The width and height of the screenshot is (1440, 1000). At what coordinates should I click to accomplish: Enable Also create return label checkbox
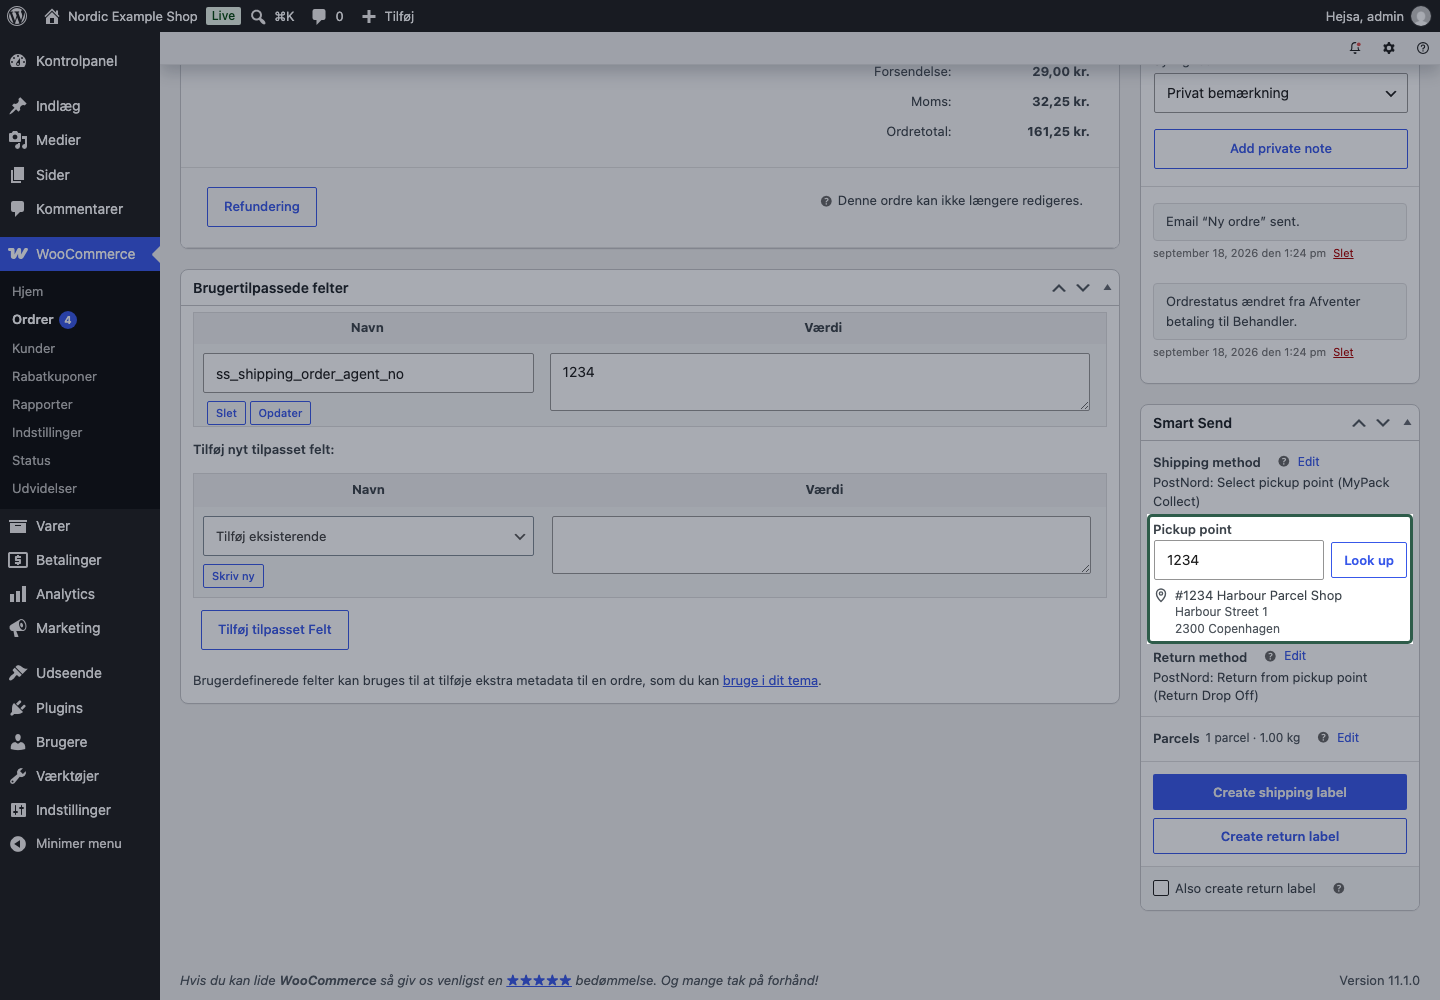pyautogui.click(x=1161, y=888)
